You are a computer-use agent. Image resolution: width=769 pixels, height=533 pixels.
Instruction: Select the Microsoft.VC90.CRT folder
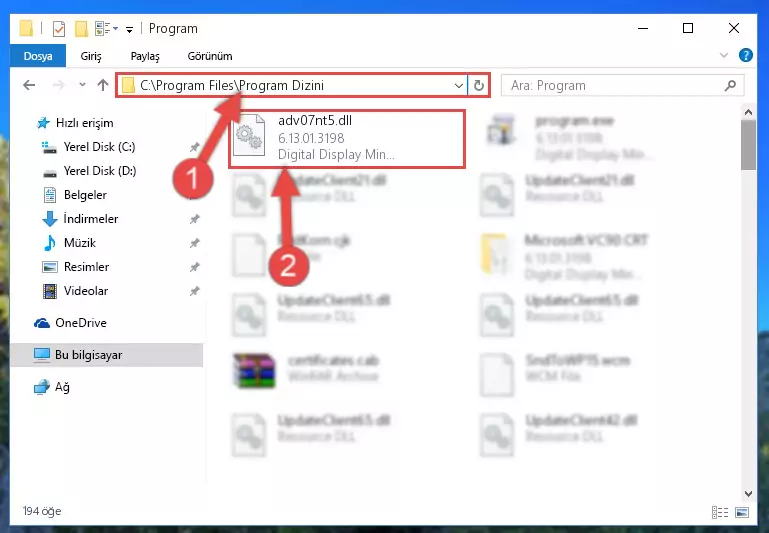[x=565, y=256]
